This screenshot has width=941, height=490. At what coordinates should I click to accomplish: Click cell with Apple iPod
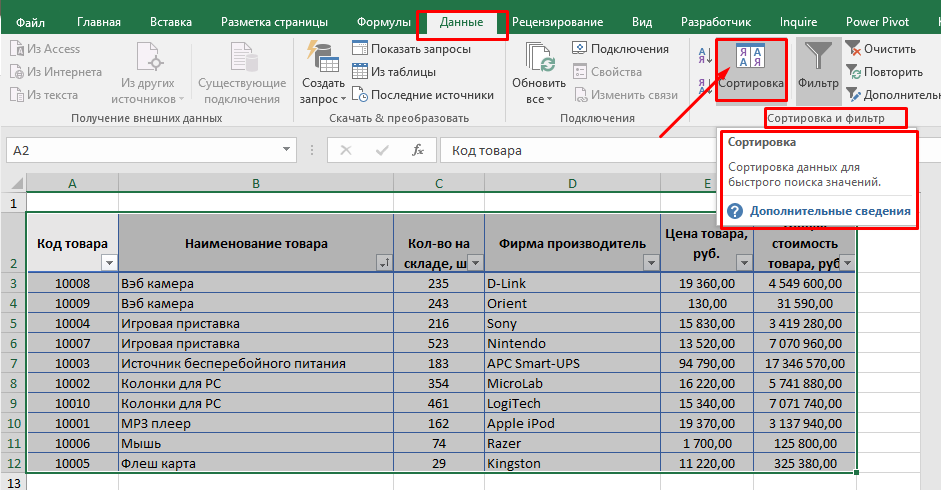click(x=572, y=423)
